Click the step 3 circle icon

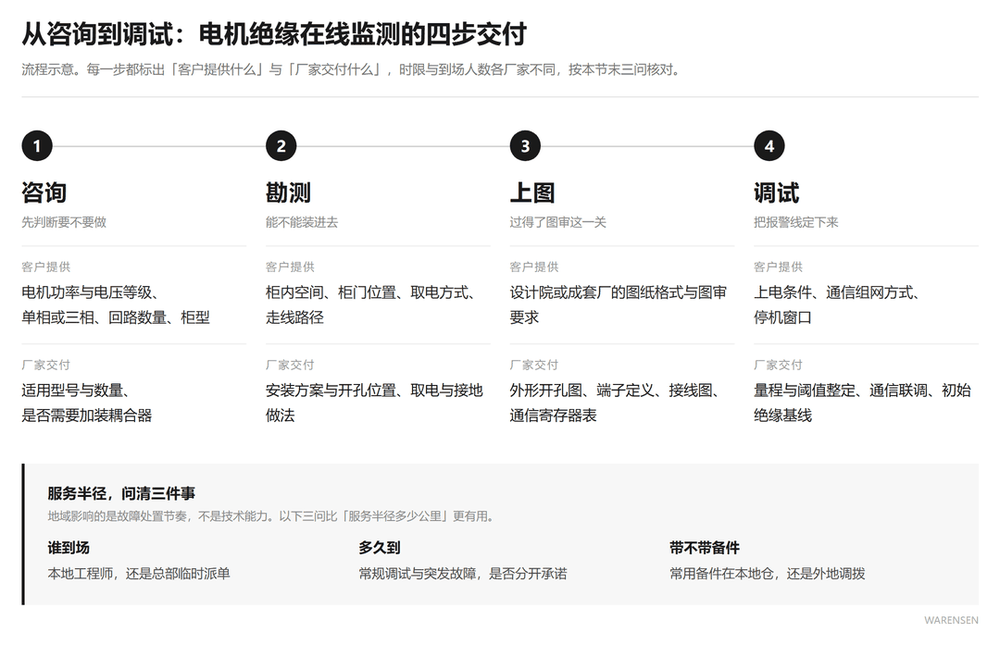point(525,146)
